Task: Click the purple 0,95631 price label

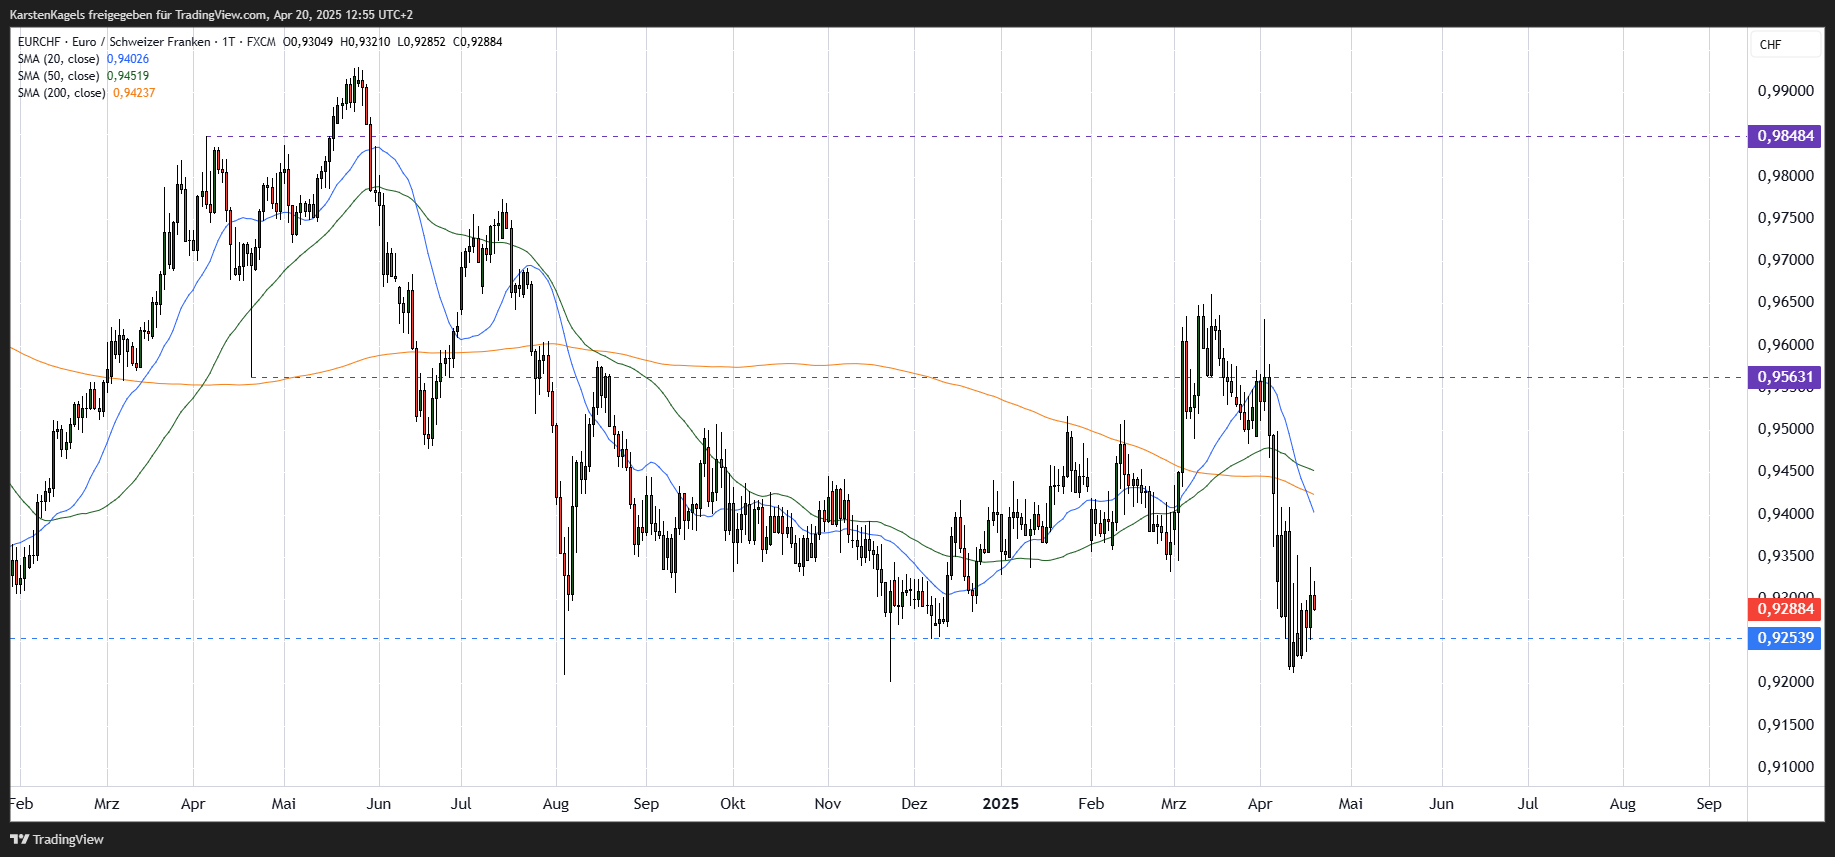Action: pos(1785,377)
